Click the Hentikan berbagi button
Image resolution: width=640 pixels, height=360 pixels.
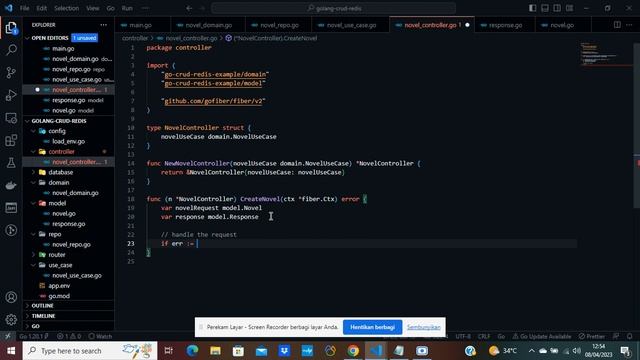pos(372,327)
